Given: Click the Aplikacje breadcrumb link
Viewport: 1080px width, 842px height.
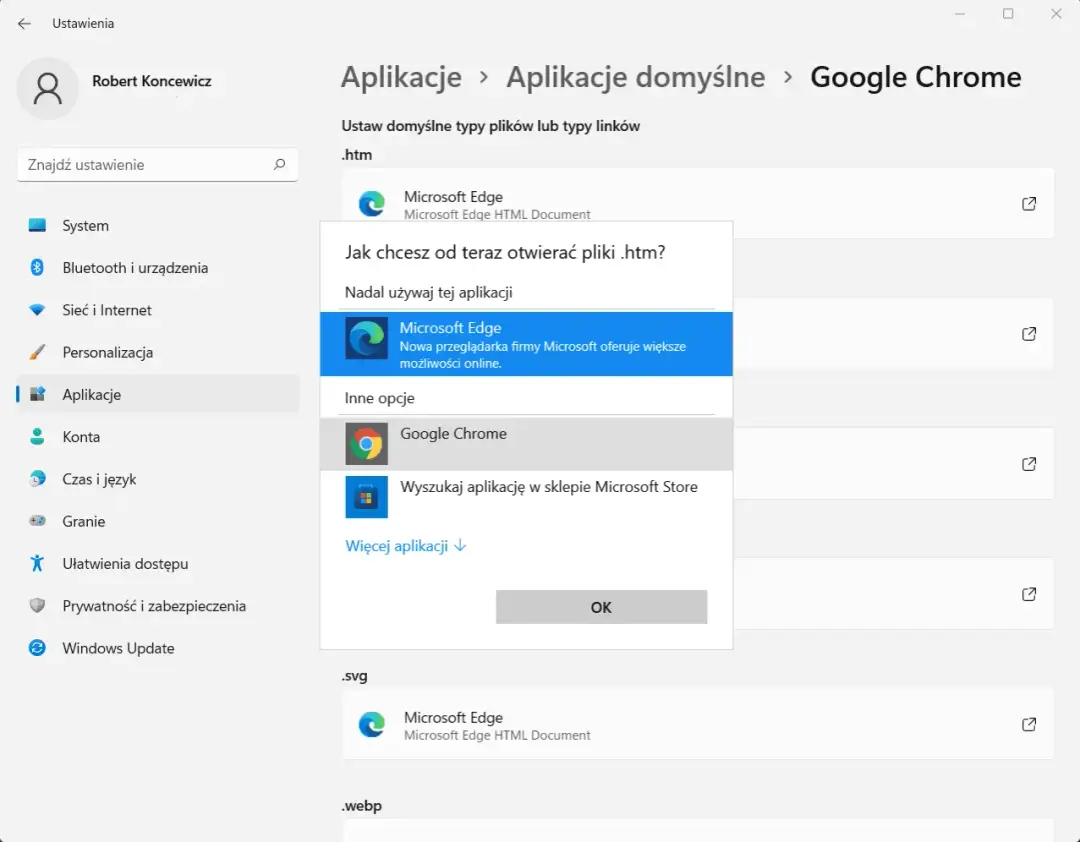Looking at the screenshot, I should 401,77.
